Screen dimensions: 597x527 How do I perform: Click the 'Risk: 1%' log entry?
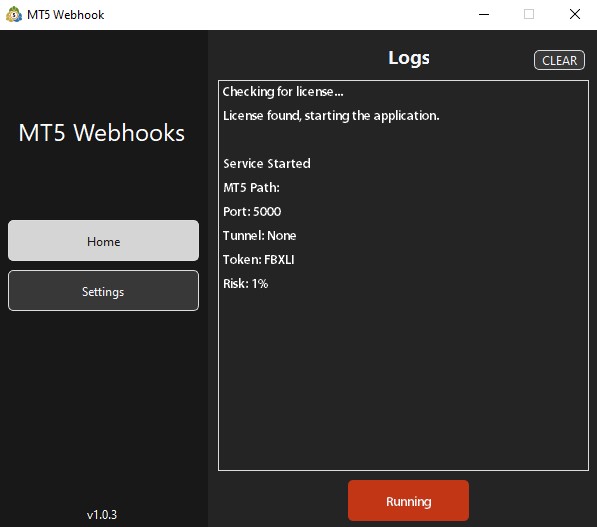click(245, 284)
